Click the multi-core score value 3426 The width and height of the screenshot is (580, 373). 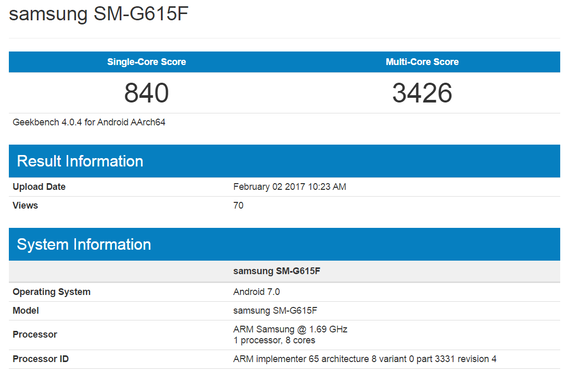422,93
